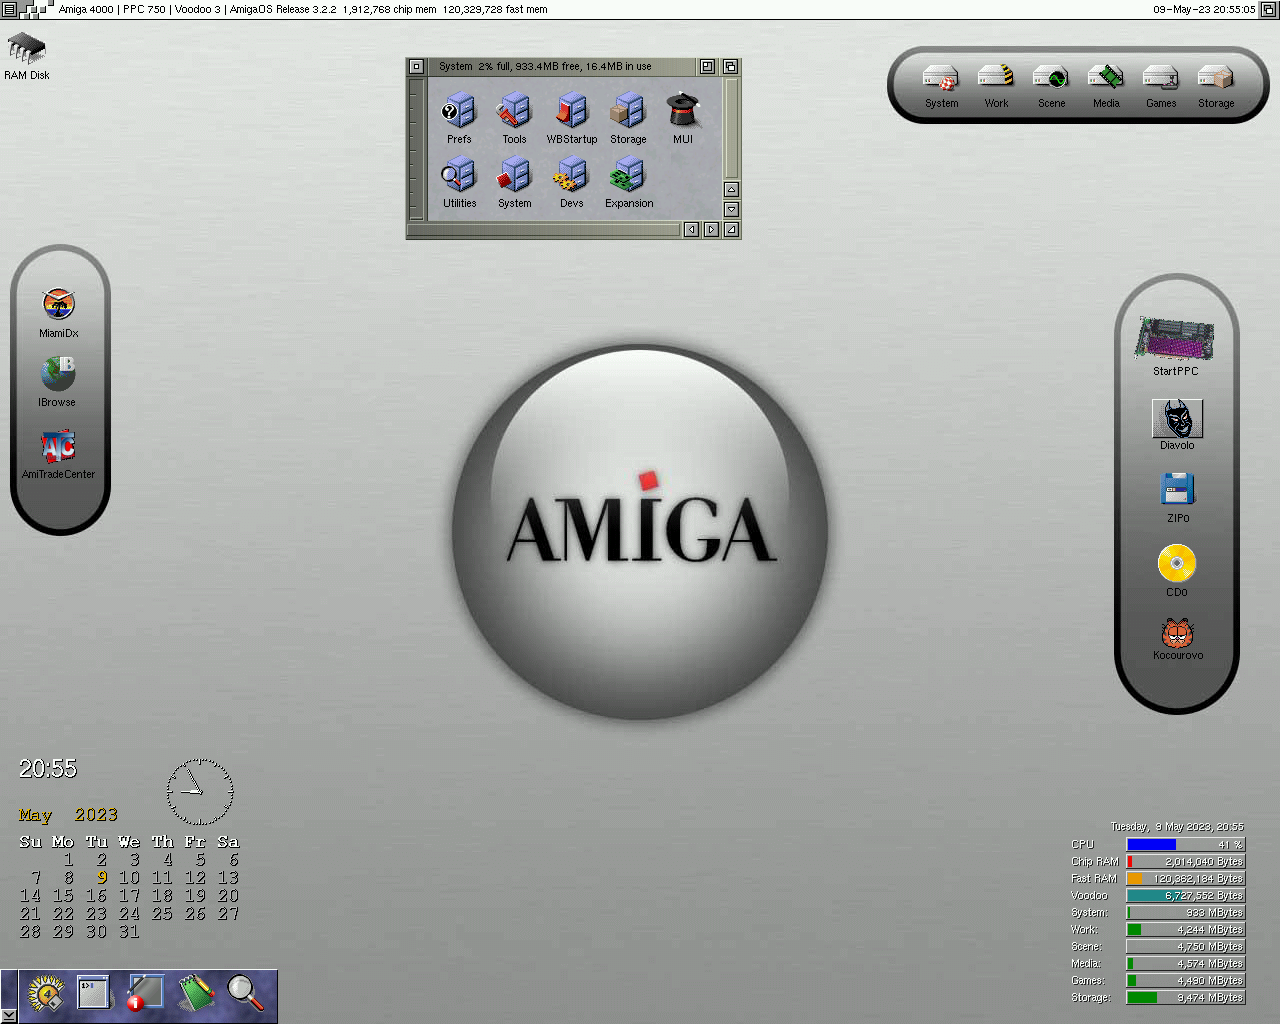Select the RAM Disk icon
This screenshot has height=1024, width=1280.
pos(26,50)
